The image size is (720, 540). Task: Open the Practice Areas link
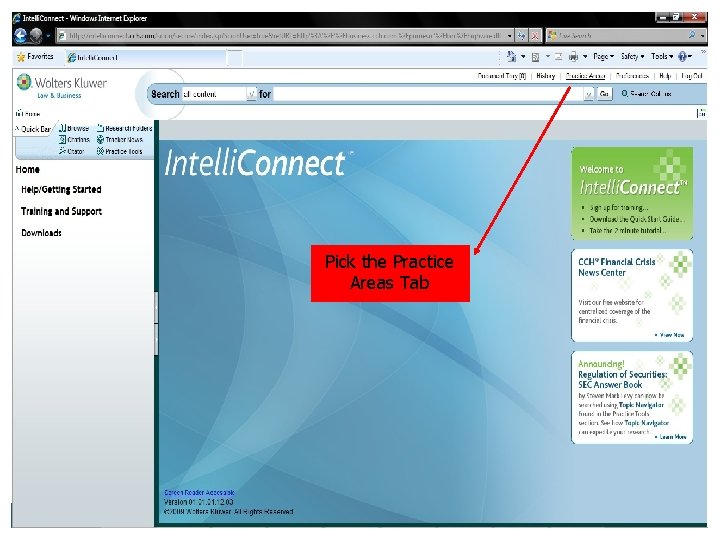585,76
